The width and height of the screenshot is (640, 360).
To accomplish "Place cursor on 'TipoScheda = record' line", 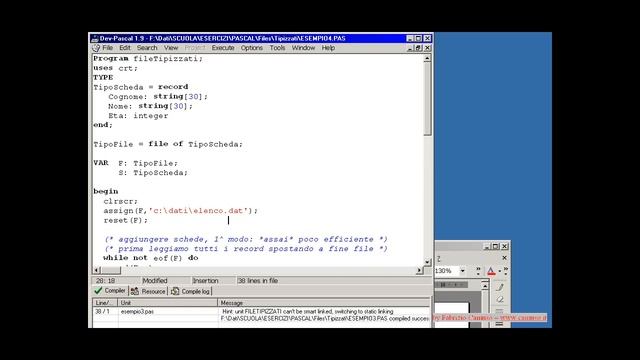I will pyautogui.click(x=140, y=87).
